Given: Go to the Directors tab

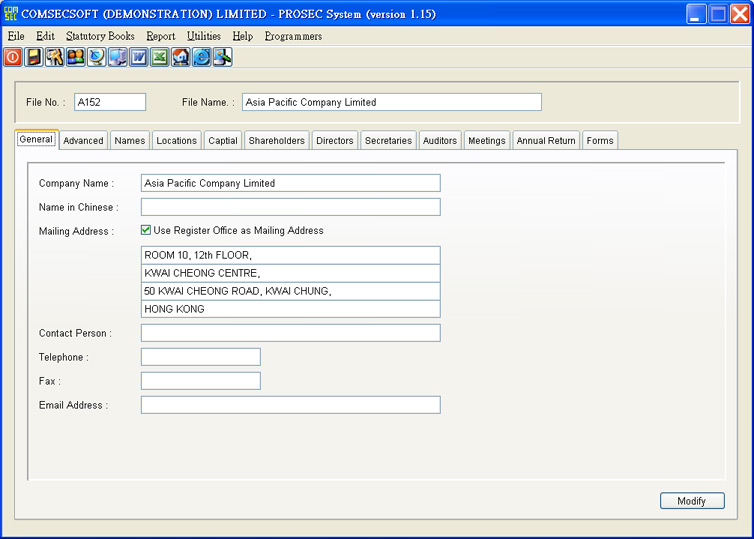Looking at the screenshot, I should pos(334,141).
